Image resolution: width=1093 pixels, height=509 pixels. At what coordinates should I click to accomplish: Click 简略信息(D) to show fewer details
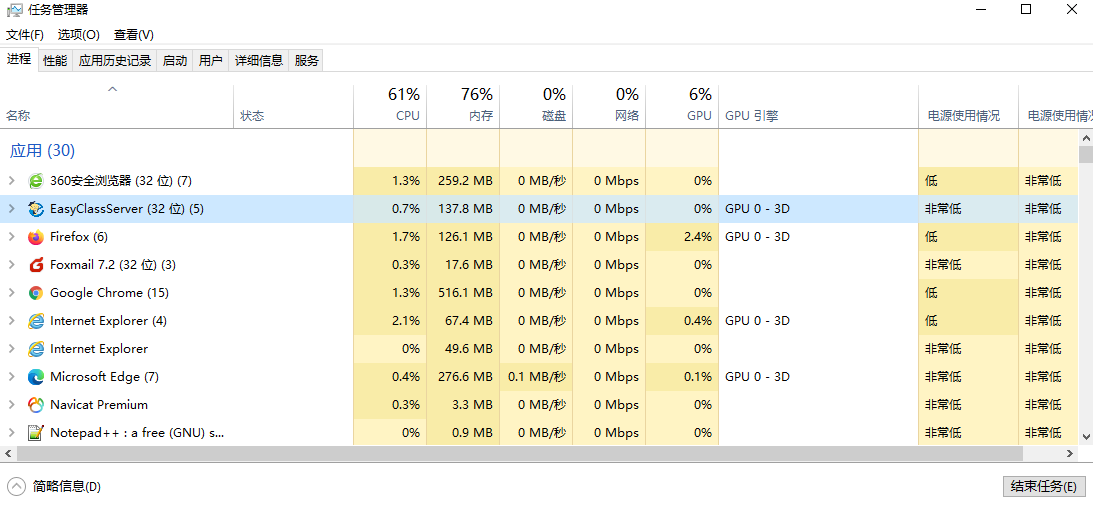click(x=66, y=487)
